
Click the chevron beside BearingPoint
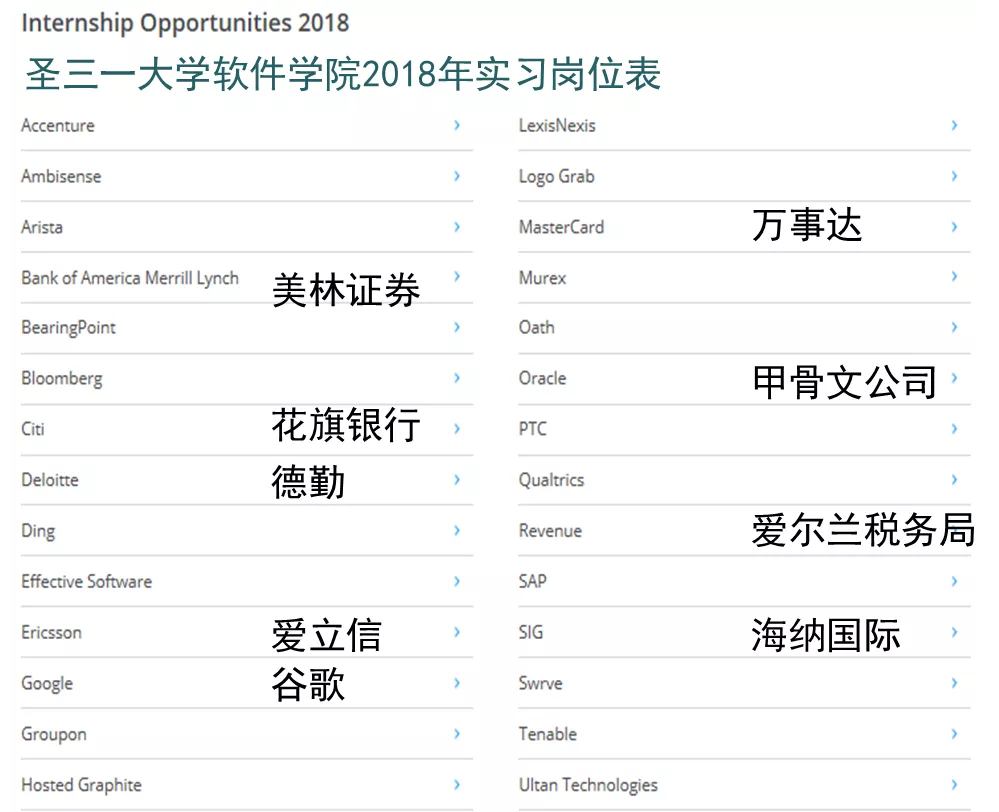tap(457, 327)
